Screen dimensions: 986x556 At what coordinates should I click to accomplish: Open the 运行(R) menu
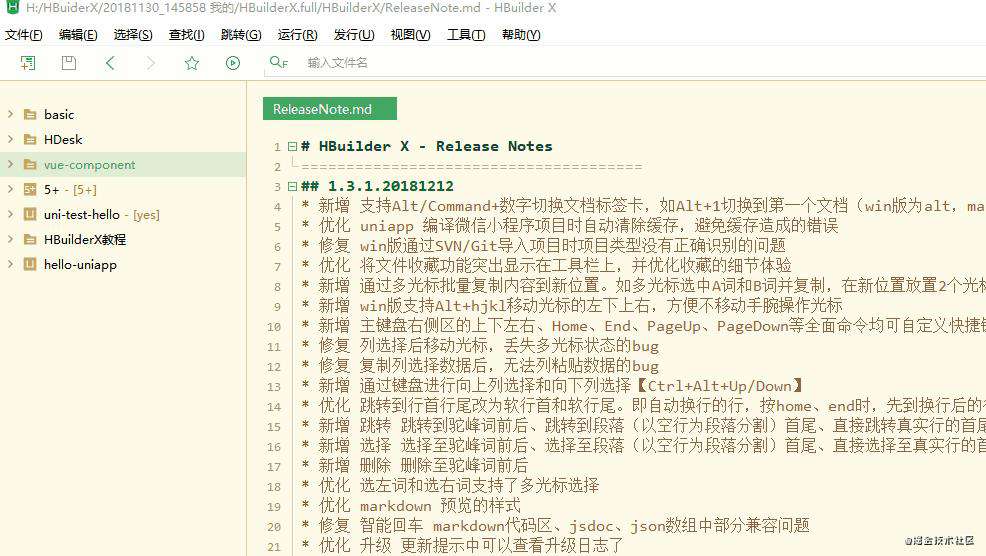pyautogui.click(x=297, y=35)
